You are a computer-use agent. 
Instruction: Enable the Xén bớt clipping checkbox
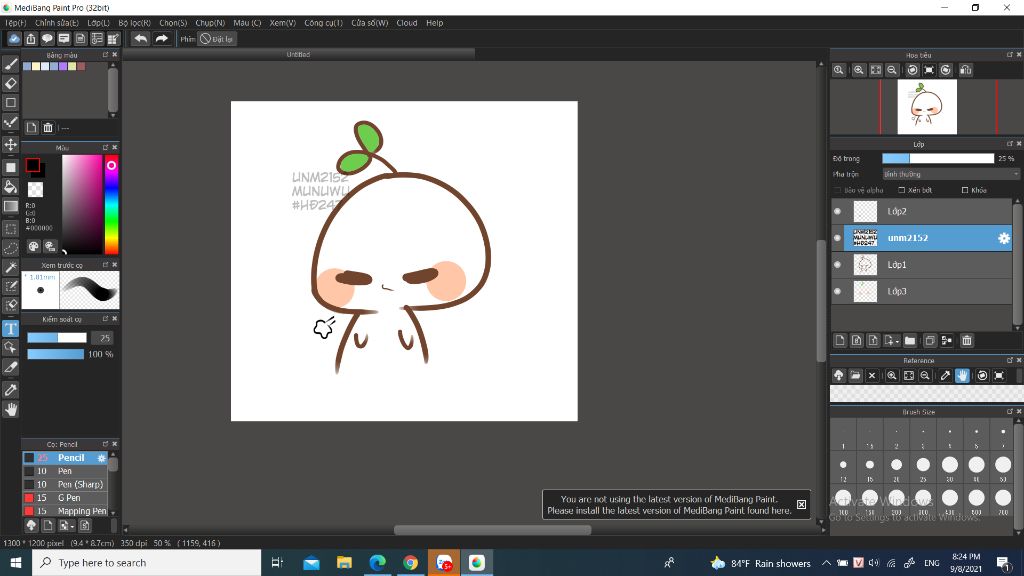click(902, 190)
